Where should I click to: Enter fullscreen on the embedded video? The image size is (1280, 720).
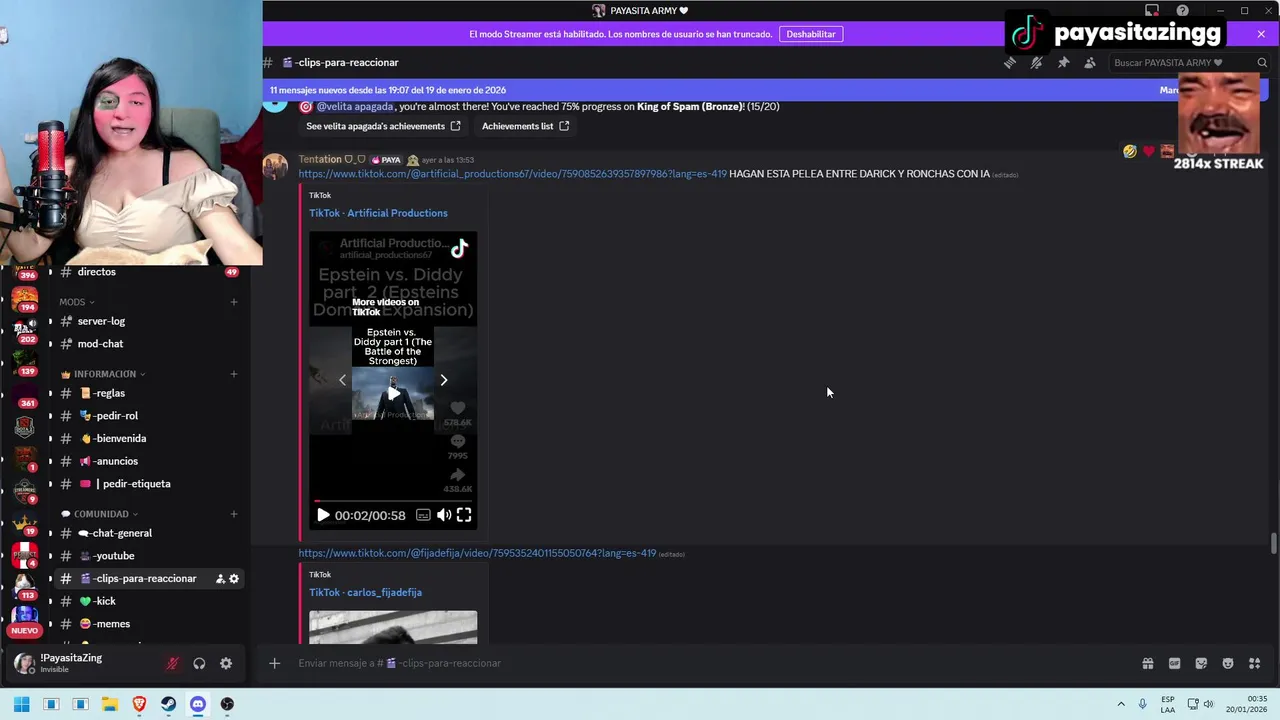tap(464, 515)
